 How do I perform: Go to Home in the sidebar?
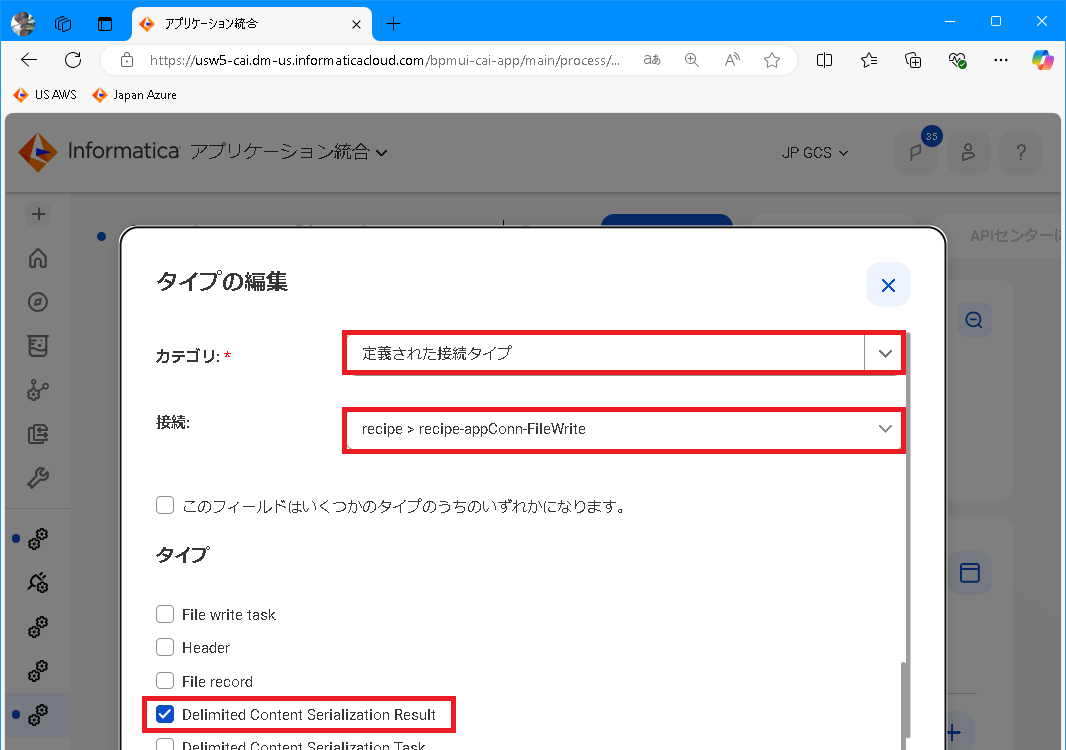[38, 258]
